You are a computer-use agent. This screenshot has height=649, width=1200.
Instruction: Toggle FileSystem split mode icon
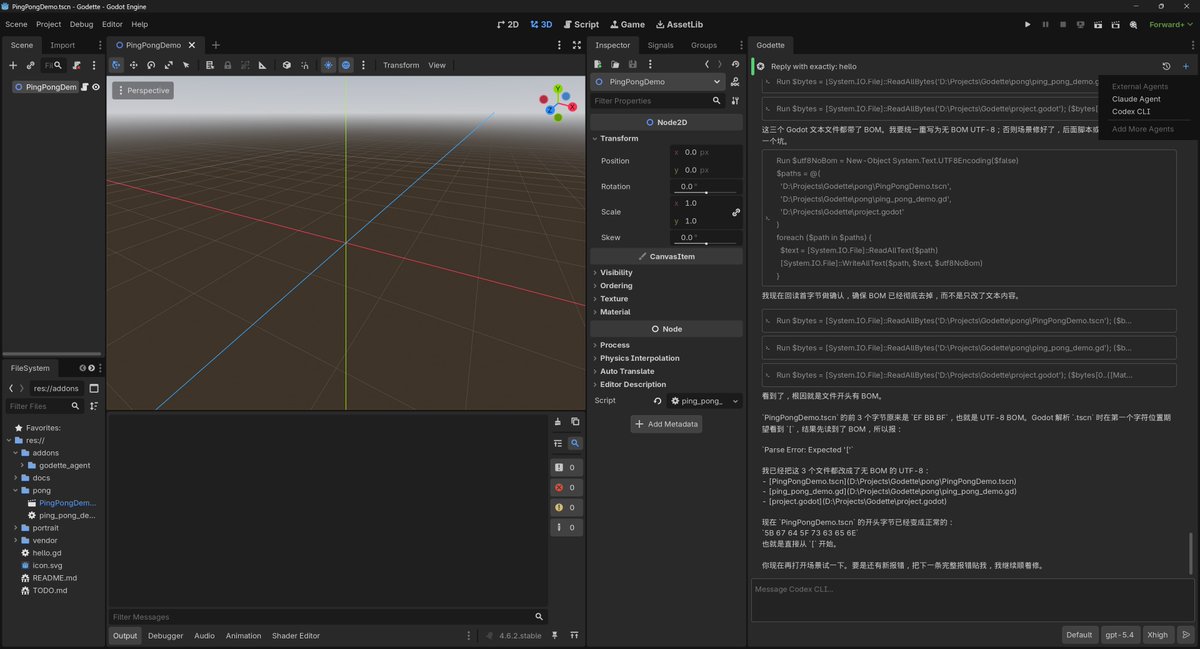pyautogui.click(x=94, y=388)
